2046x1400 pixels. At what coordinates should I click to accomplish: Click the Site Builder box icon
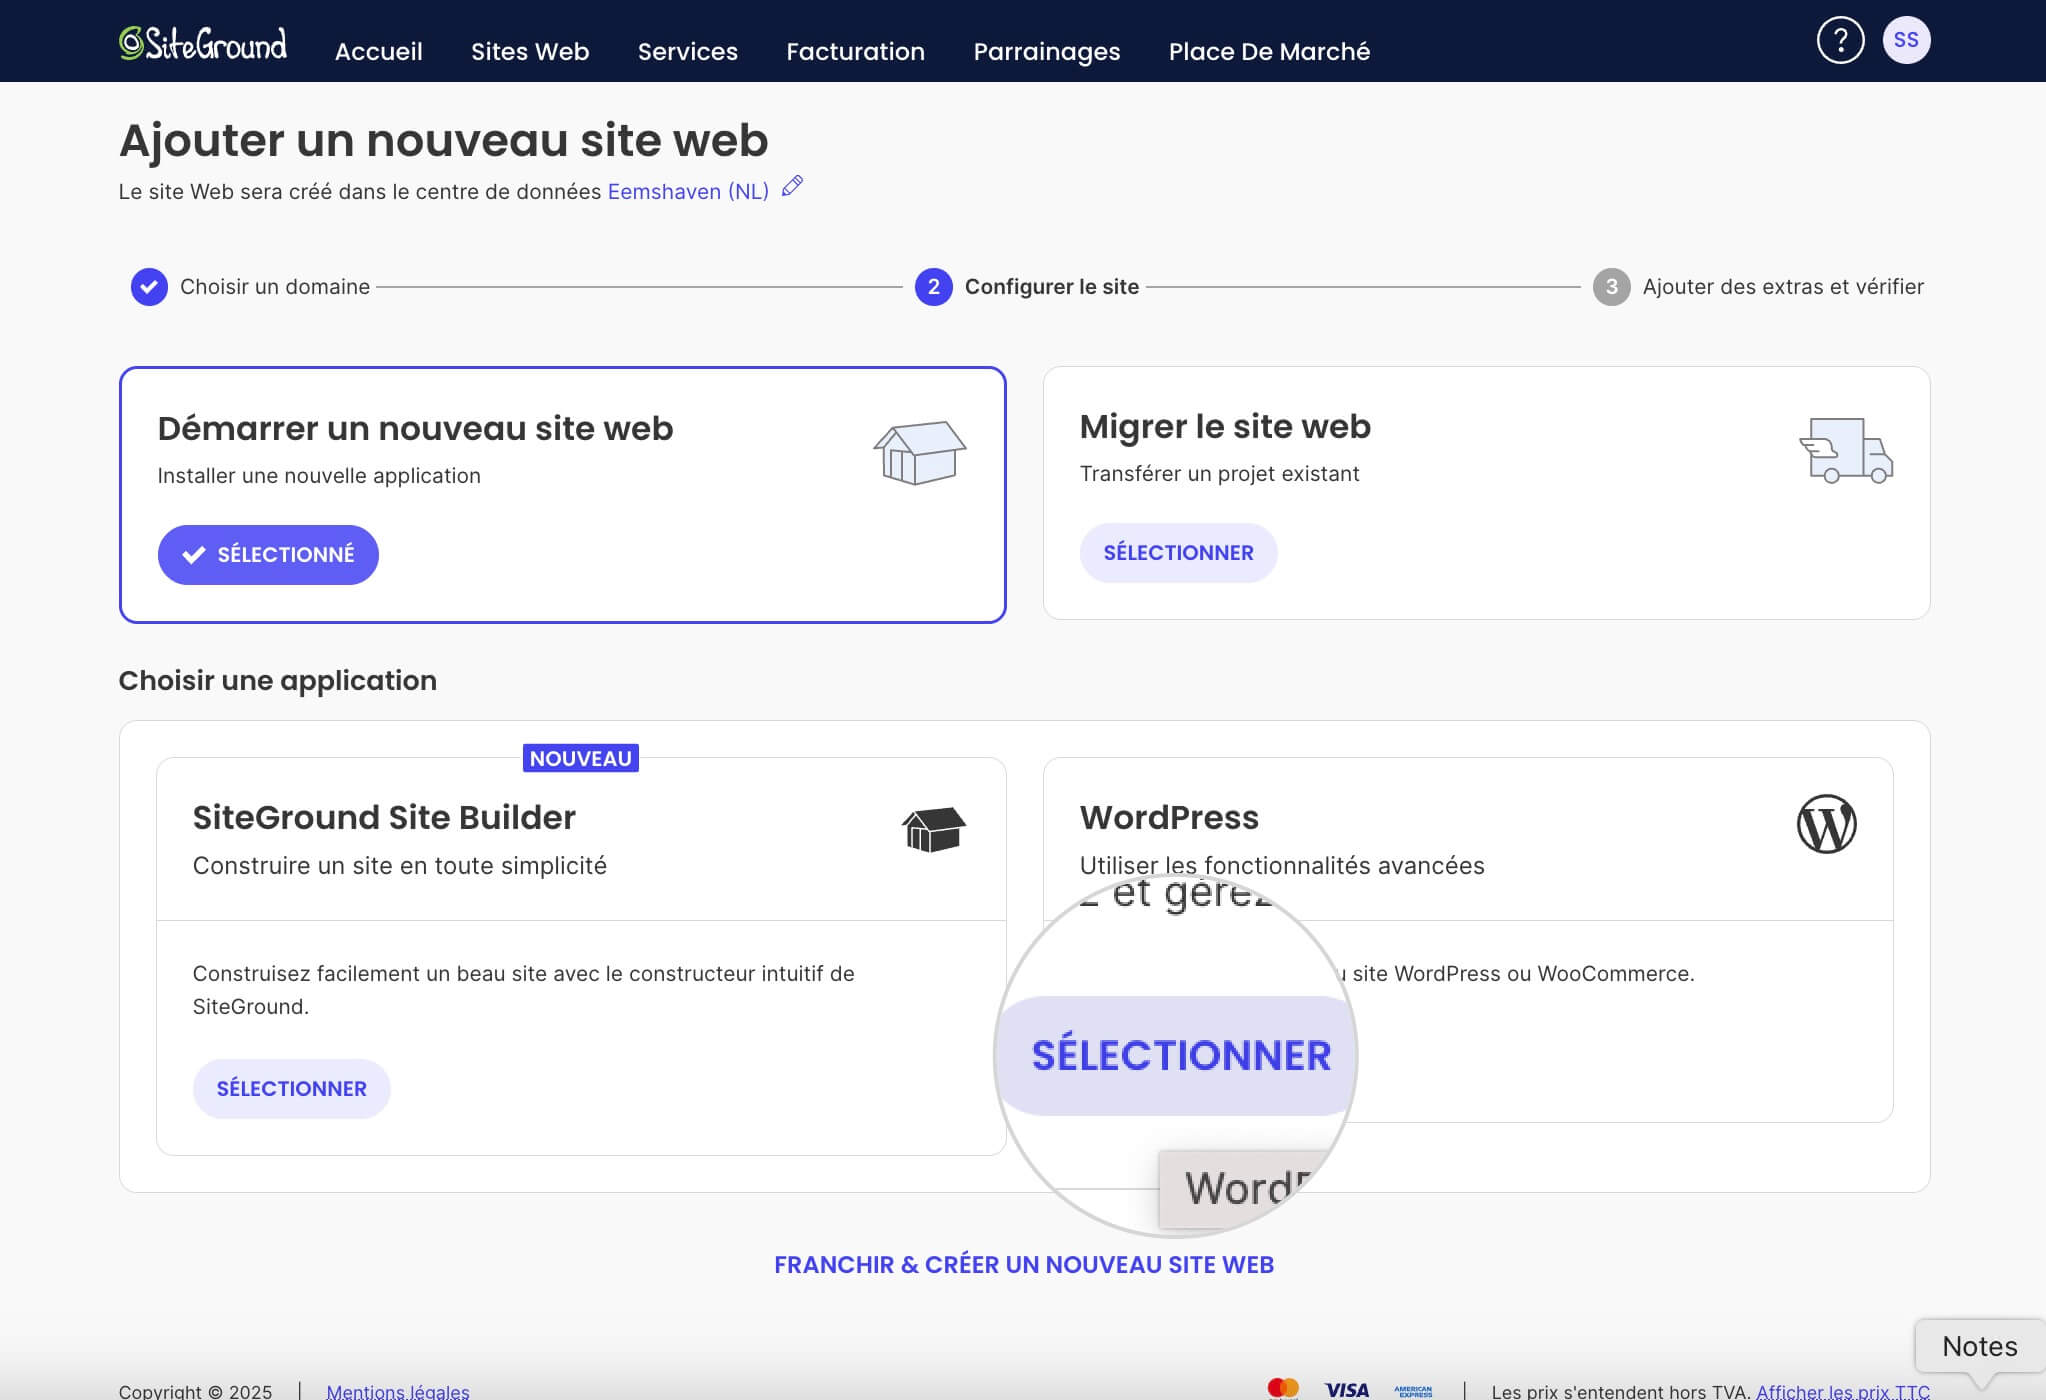pos(933,829)
